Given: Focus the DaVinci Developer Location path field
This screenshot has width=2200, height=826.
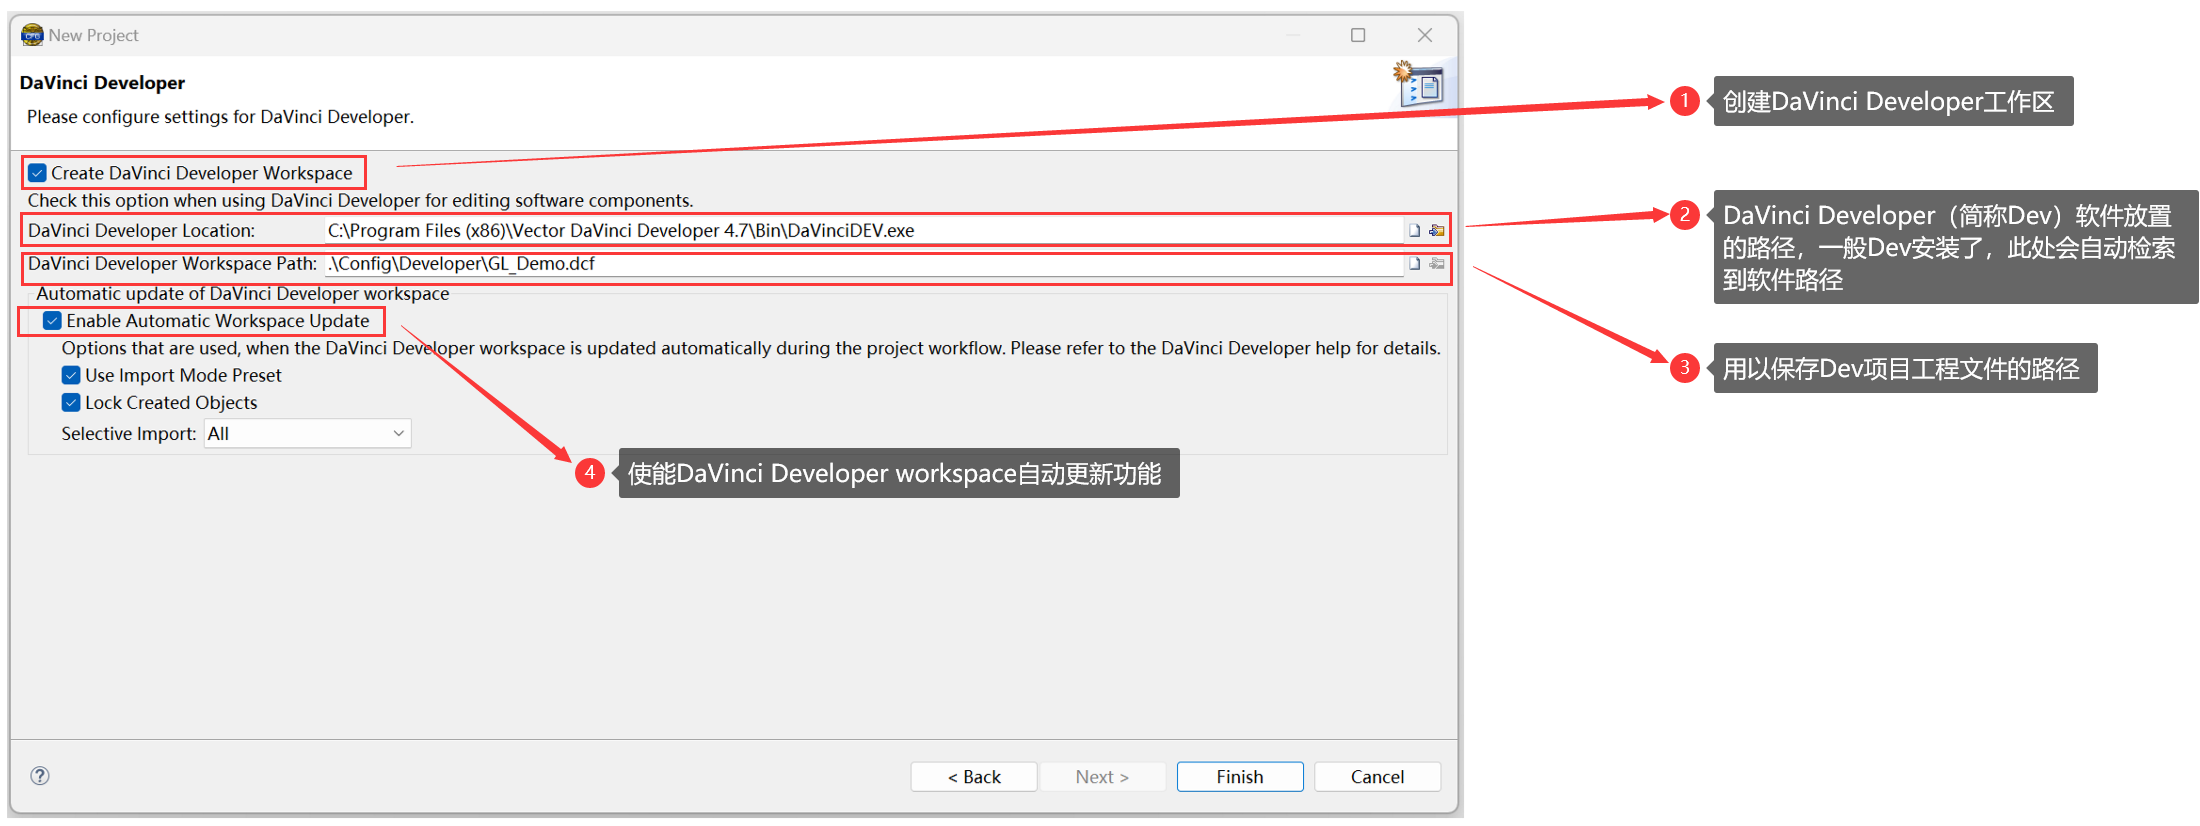Looking at the screenshot, I should tap(864, 231).
